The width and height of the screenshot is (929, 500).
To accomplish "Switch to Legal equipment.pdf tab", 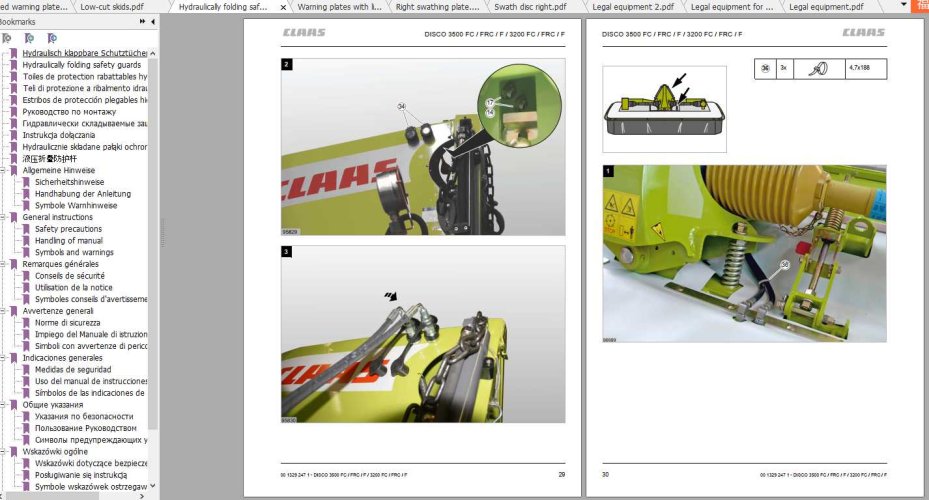I will click(x=826, y=7).
